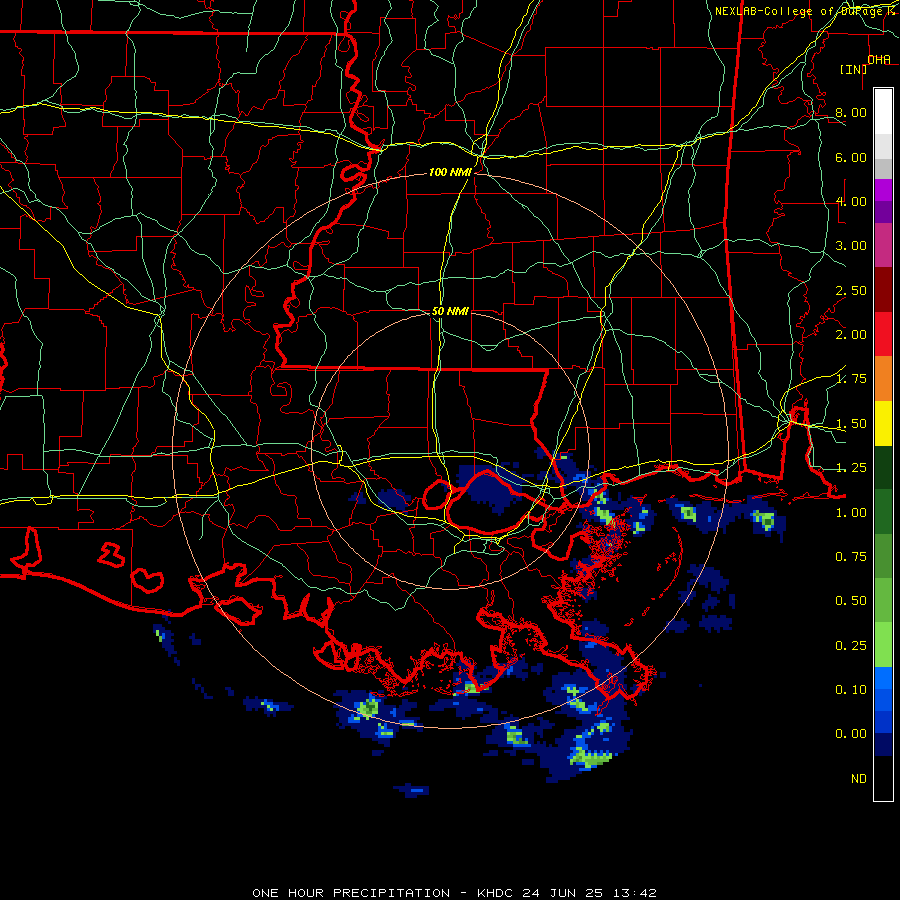Screen dimensions: 900x900
Task: Click the orange 1.75 inch legend swatch
Action: pyautogui.click(x=883, y=379)
